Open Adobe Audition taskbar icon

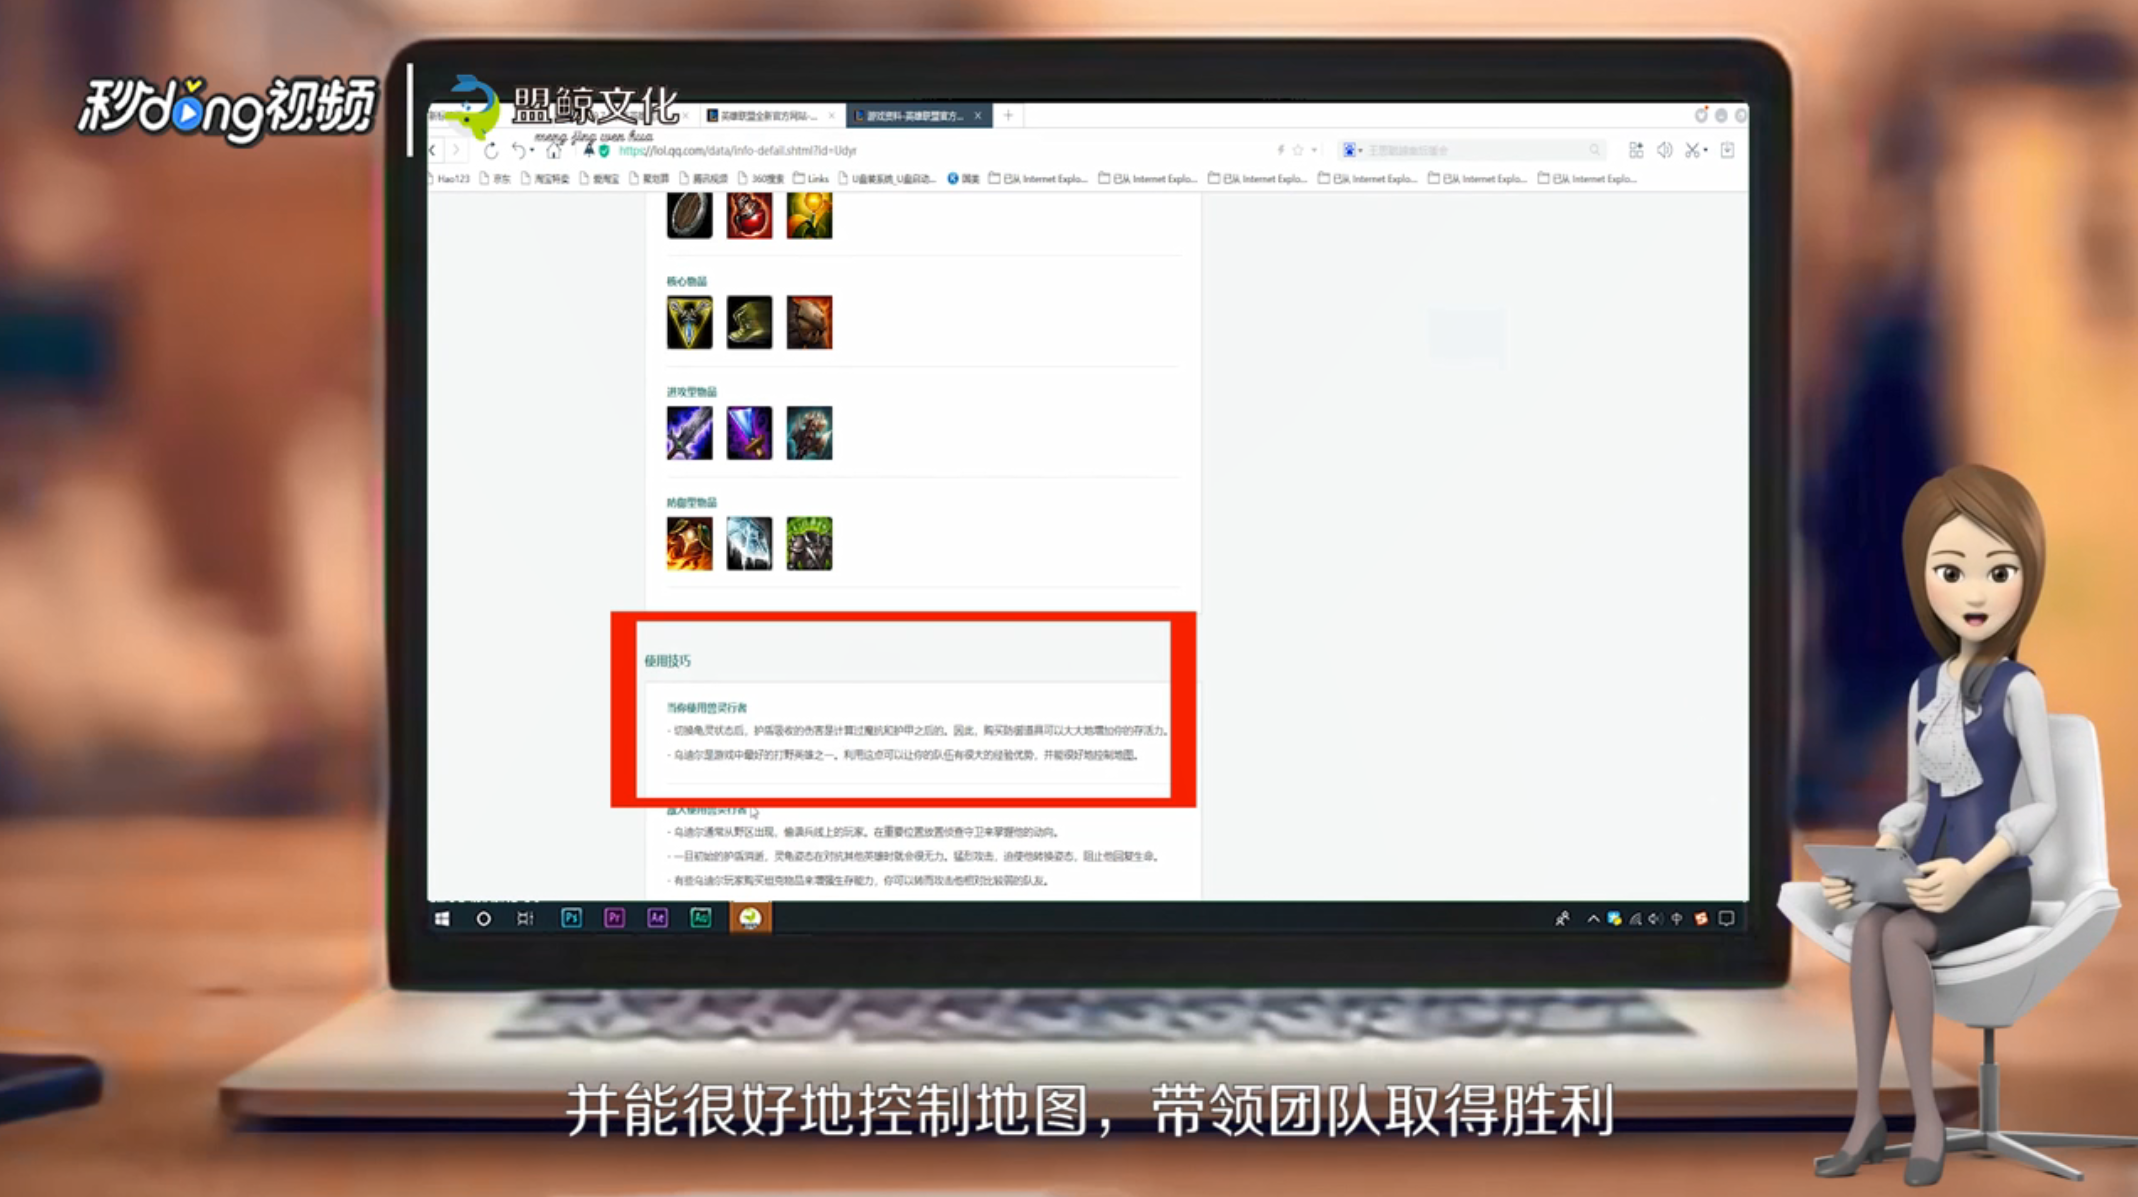[x=700, y=918]
